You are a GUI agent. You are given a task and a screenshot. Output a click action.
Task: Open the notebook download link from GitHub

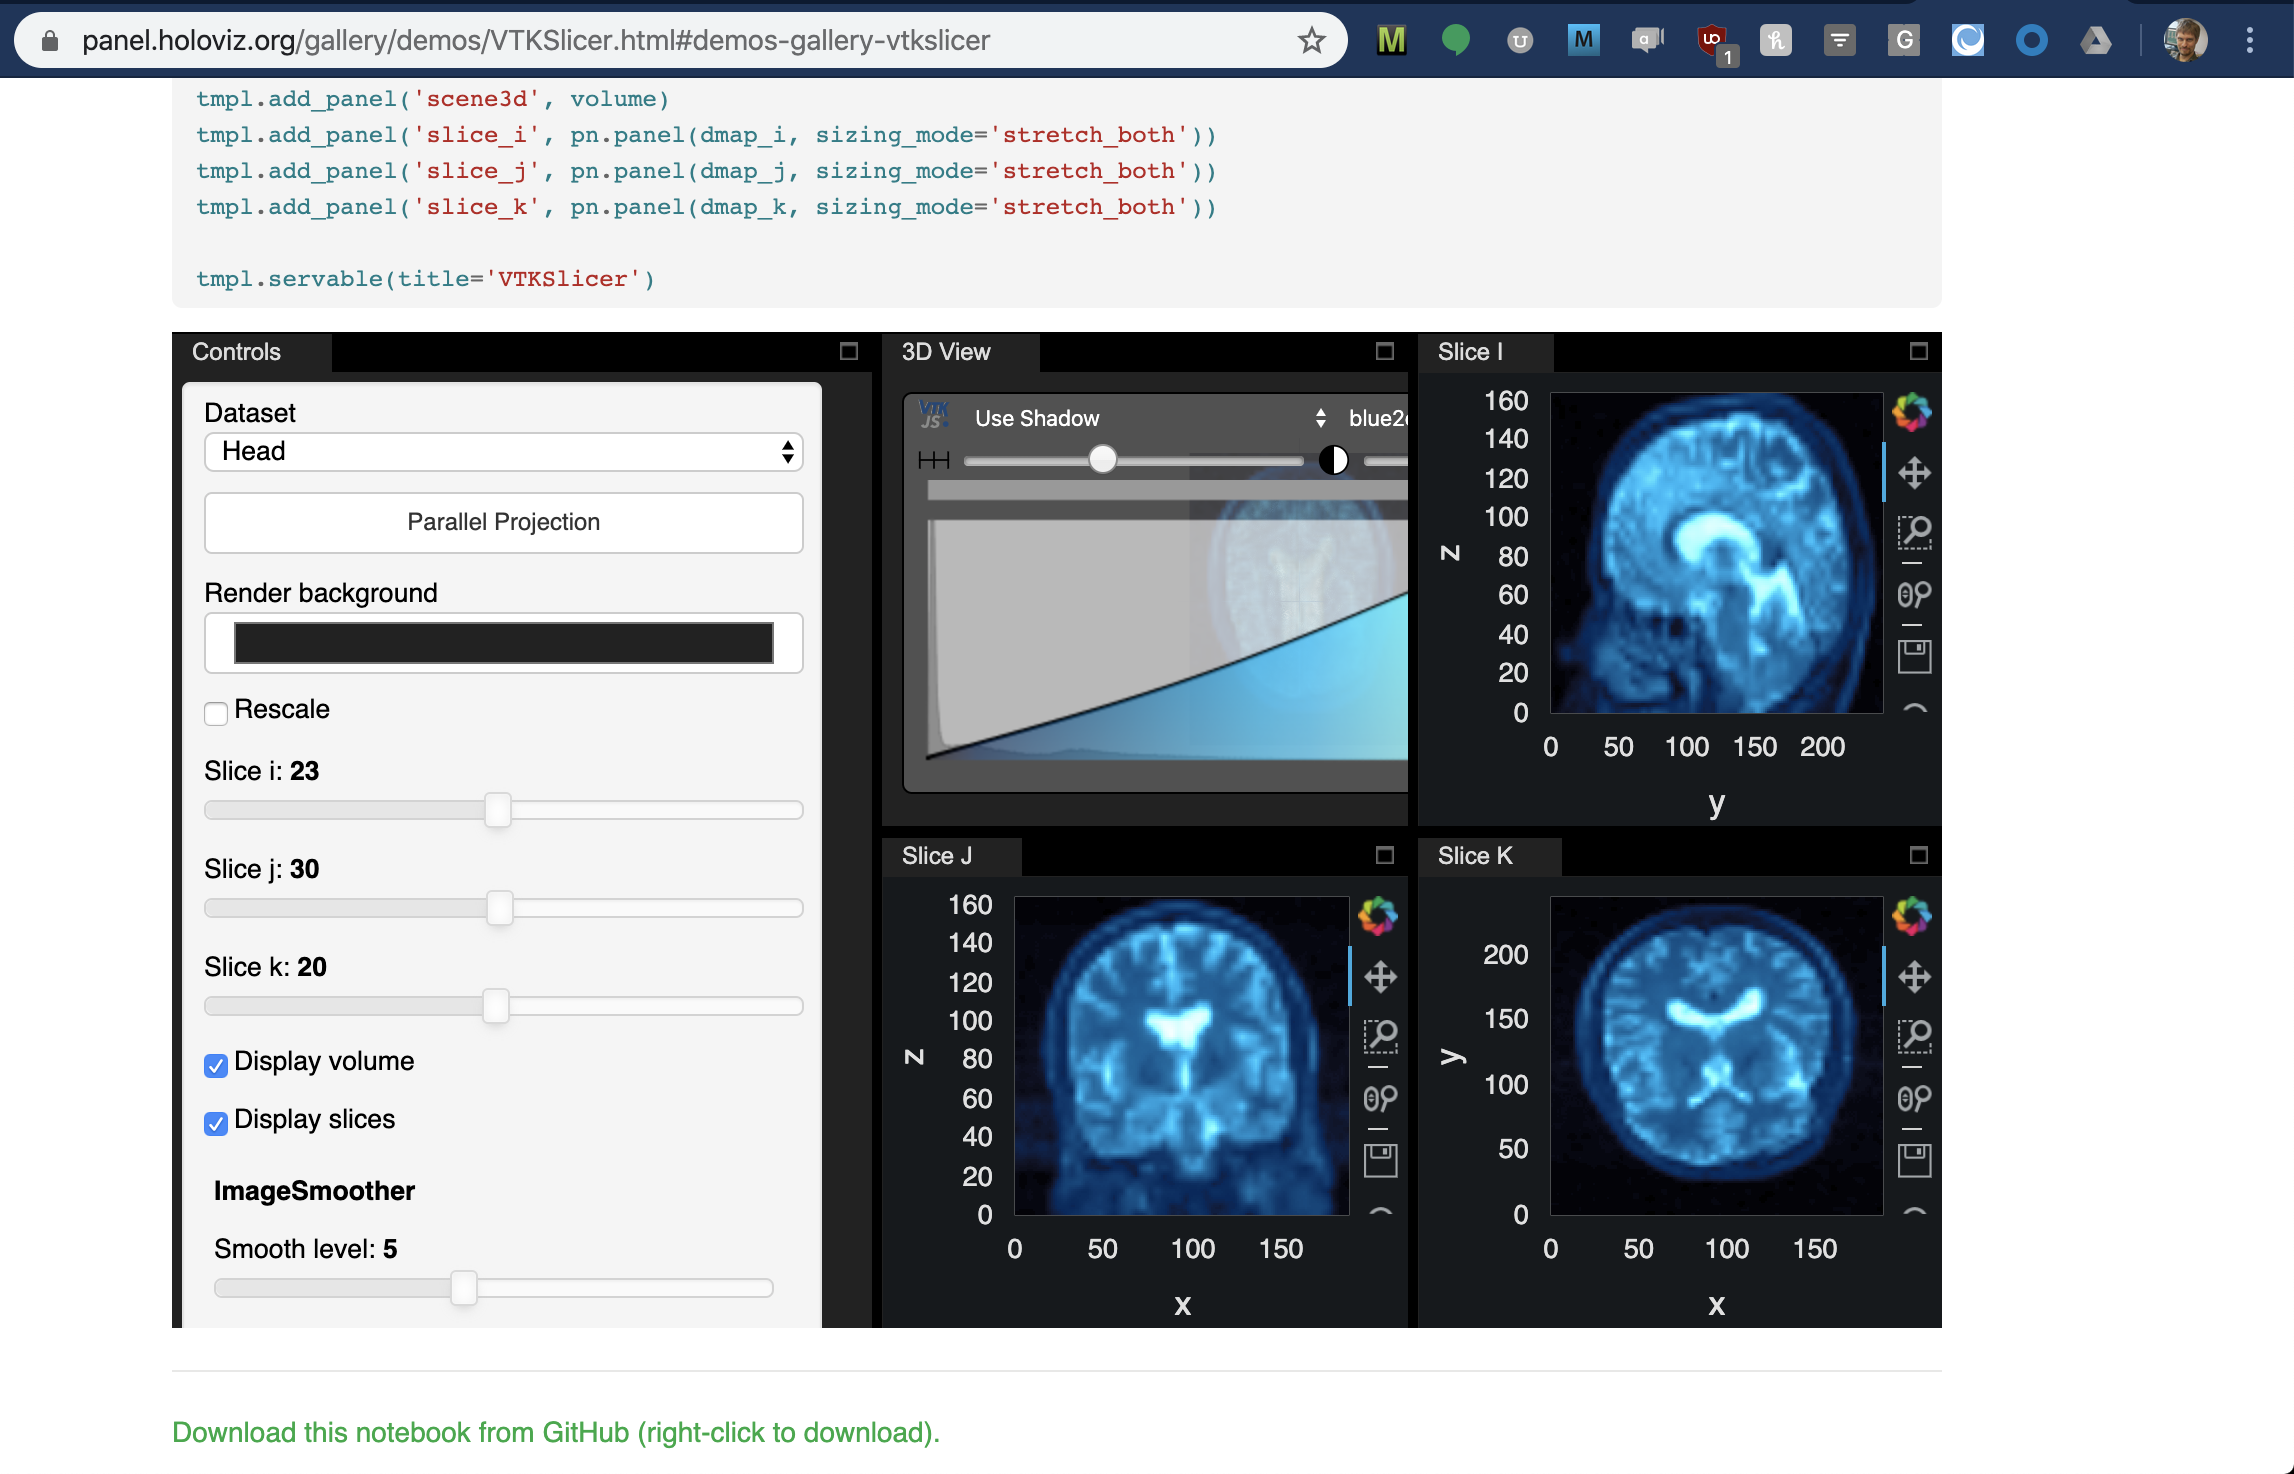tap(556, 1432)
